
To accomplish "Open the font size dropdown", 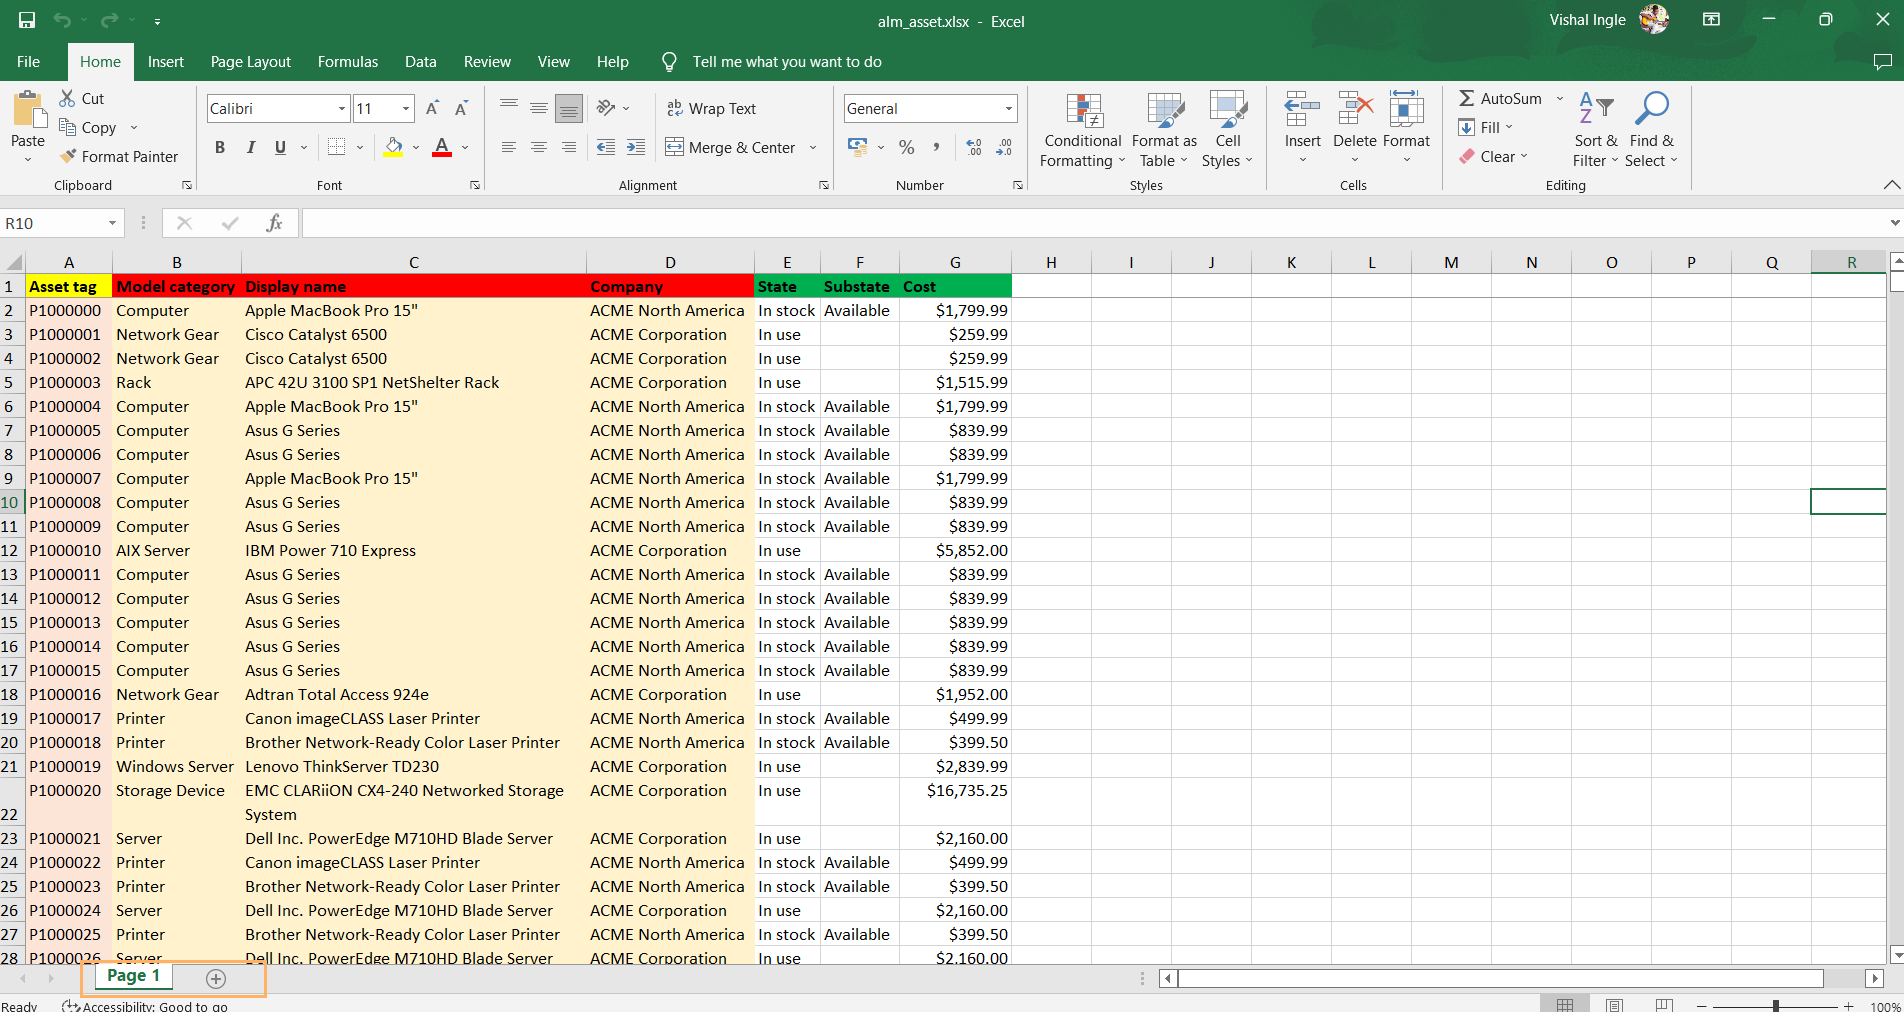I will [406, 108].
